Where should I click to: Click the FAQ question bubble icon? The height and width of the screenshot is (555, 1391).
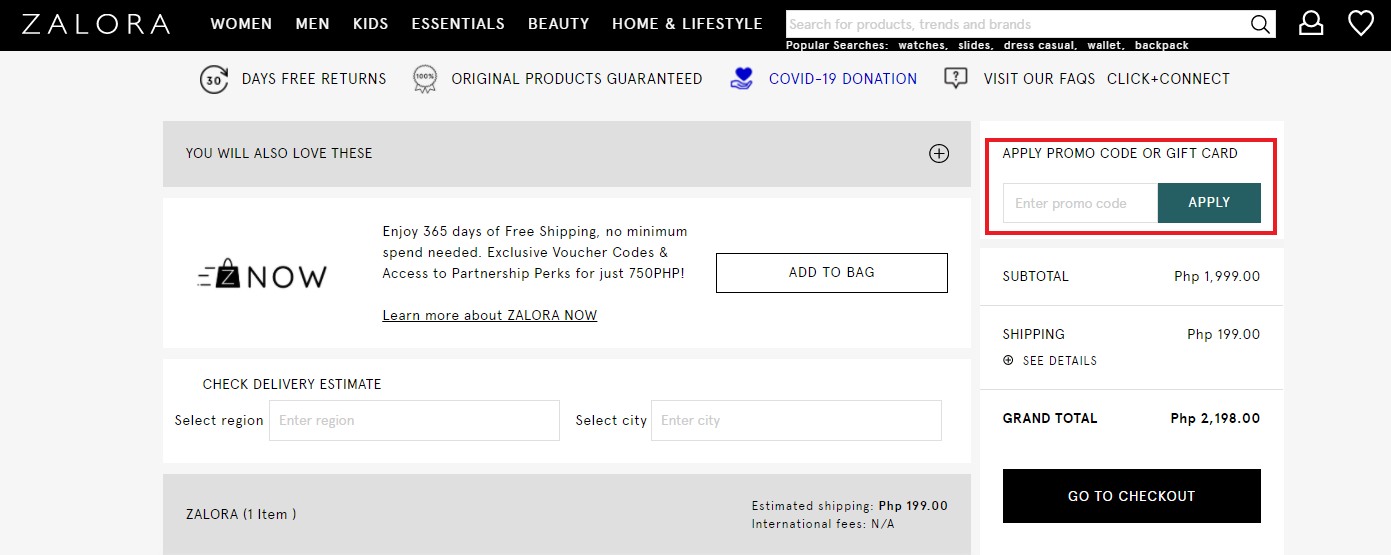point(956,78)
